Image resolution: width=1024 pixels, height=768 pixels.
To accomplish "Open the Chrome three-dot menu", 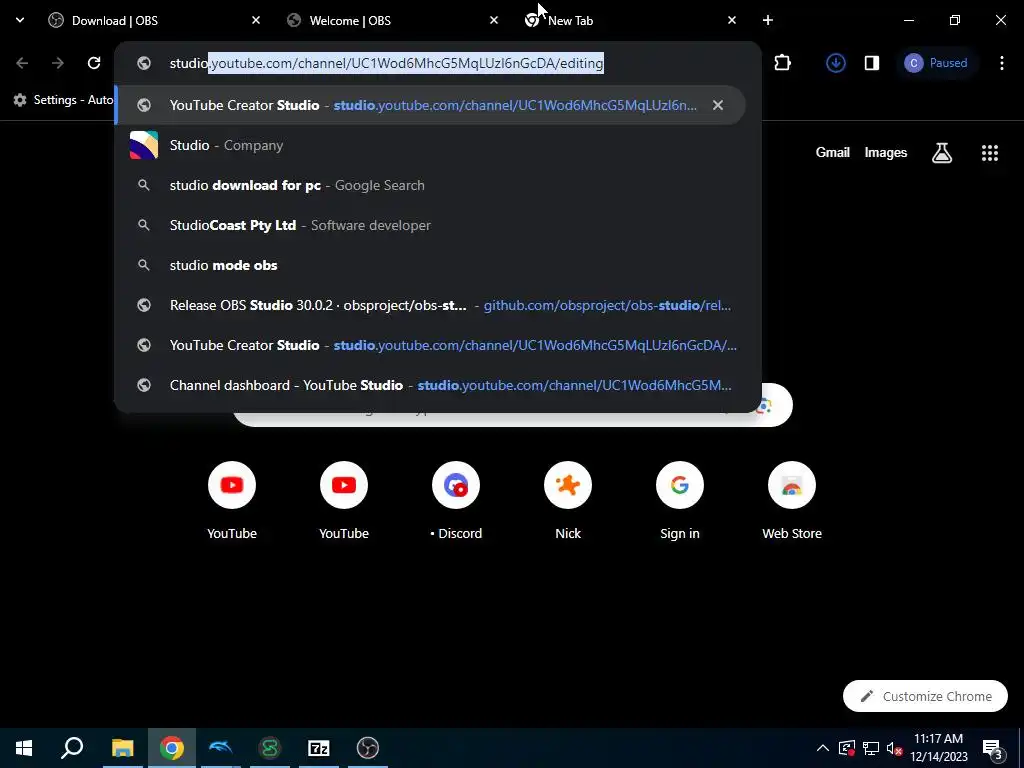I will pos(1001,63).
